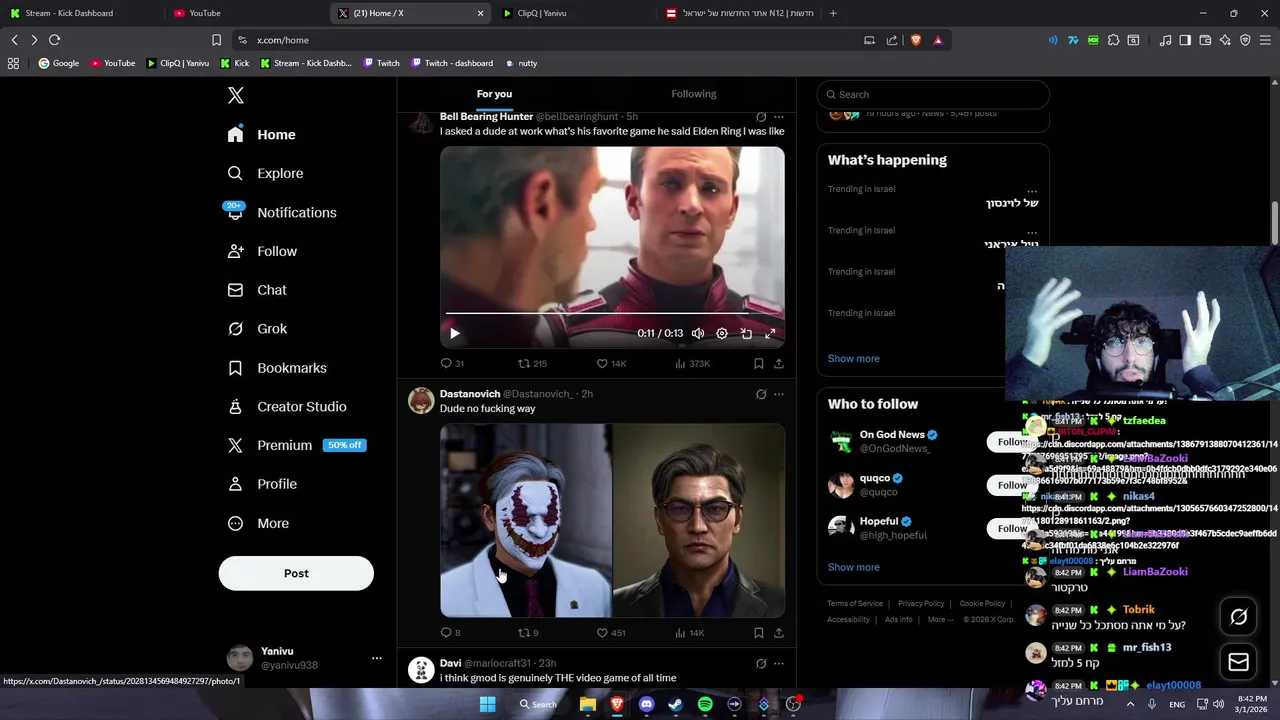Open more menu on Bell Bearing Hunter post
1280x720 pixels.
779,117
